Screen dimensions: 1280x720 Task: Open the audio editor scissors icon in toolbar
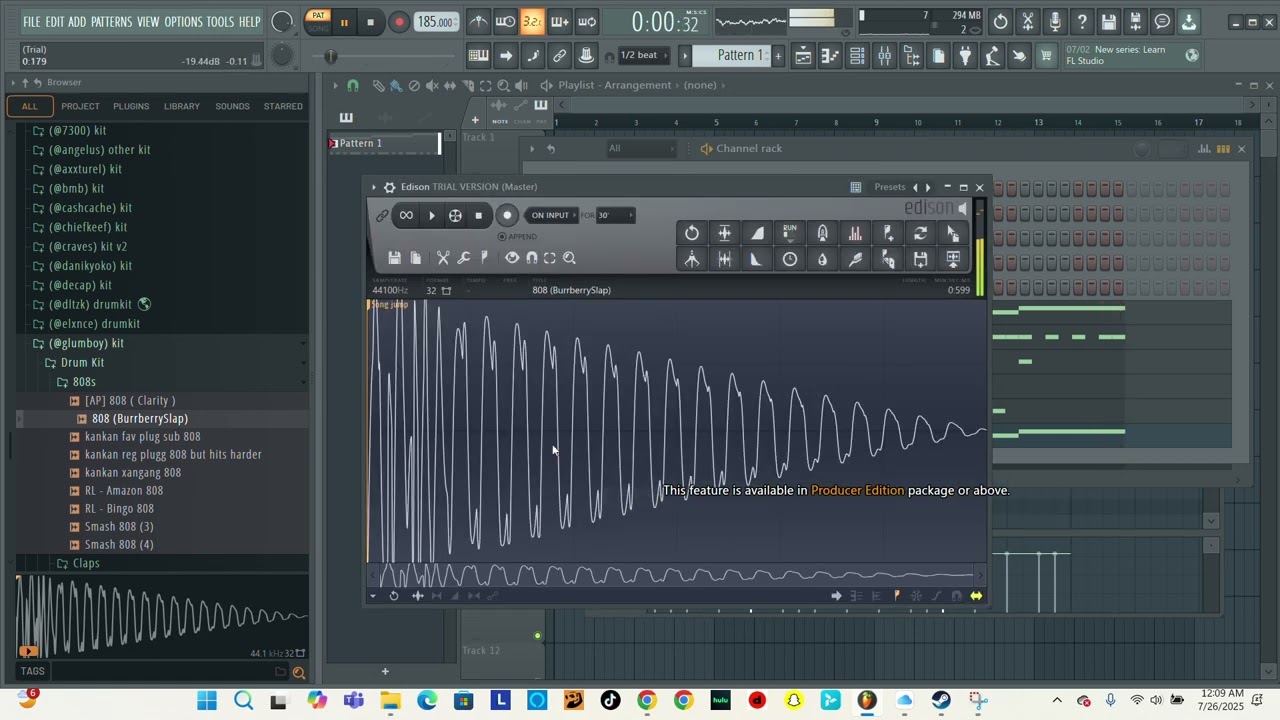point(1028,21)
